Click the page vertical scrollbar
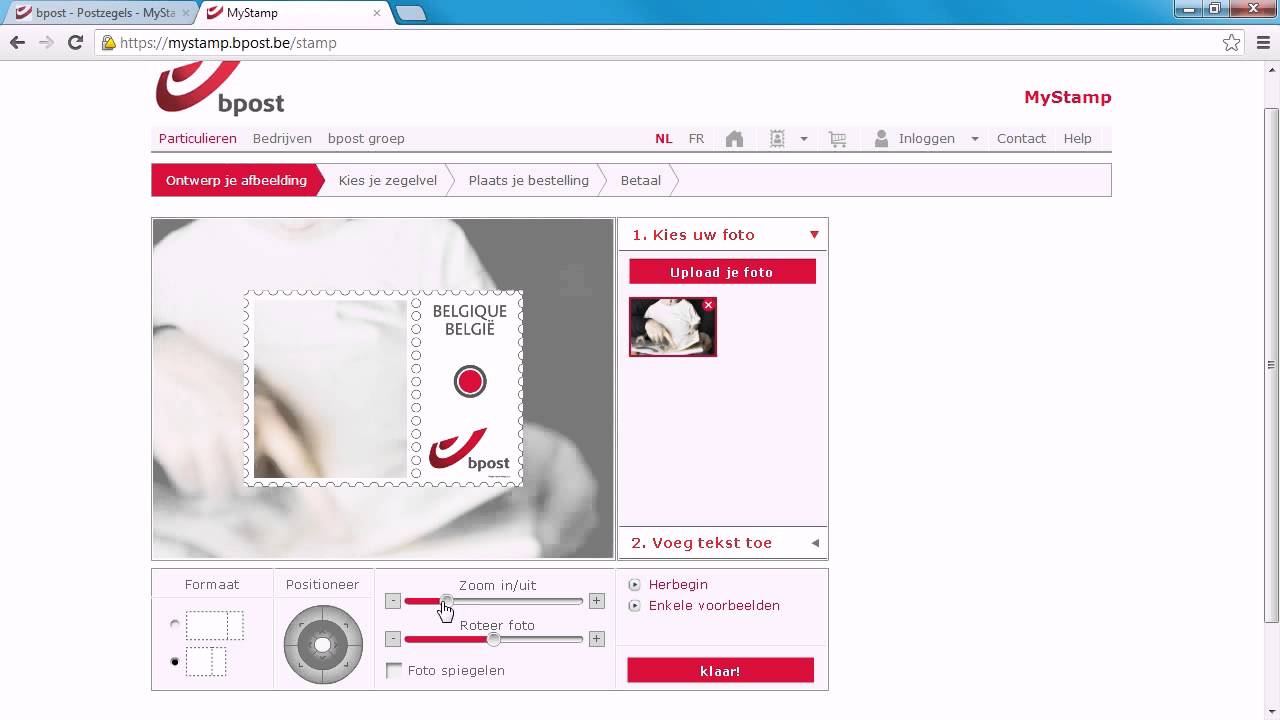 coord(1272,365)
